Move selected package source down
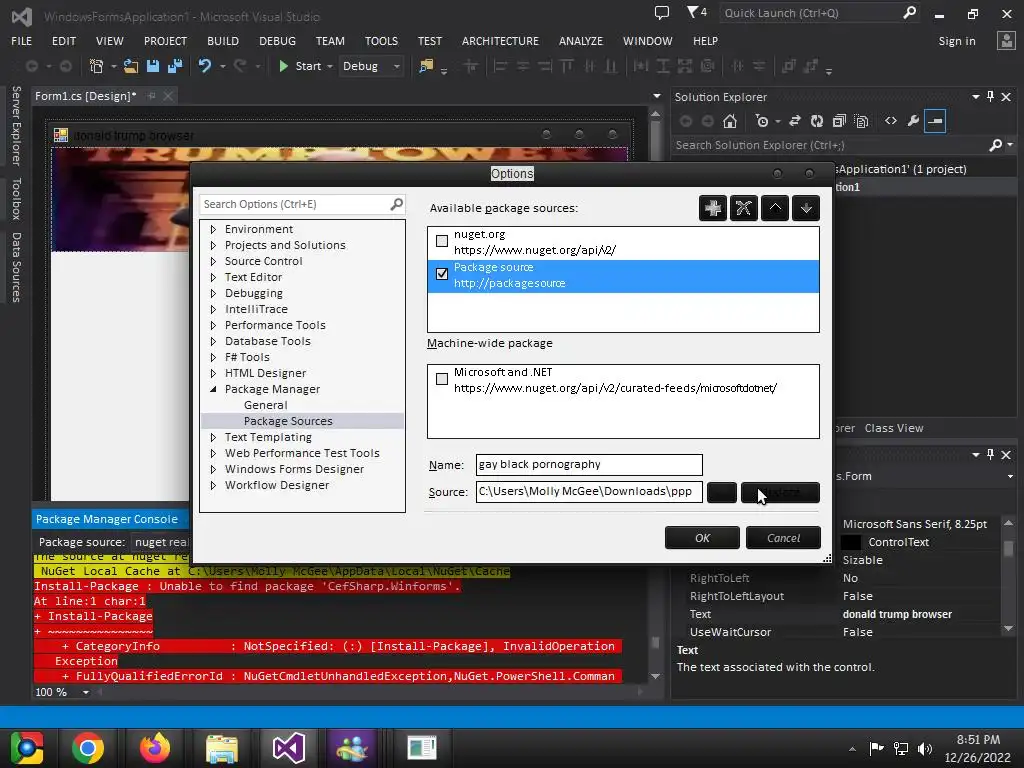This screenshot has height=768, width=1024. click(806, 208)
